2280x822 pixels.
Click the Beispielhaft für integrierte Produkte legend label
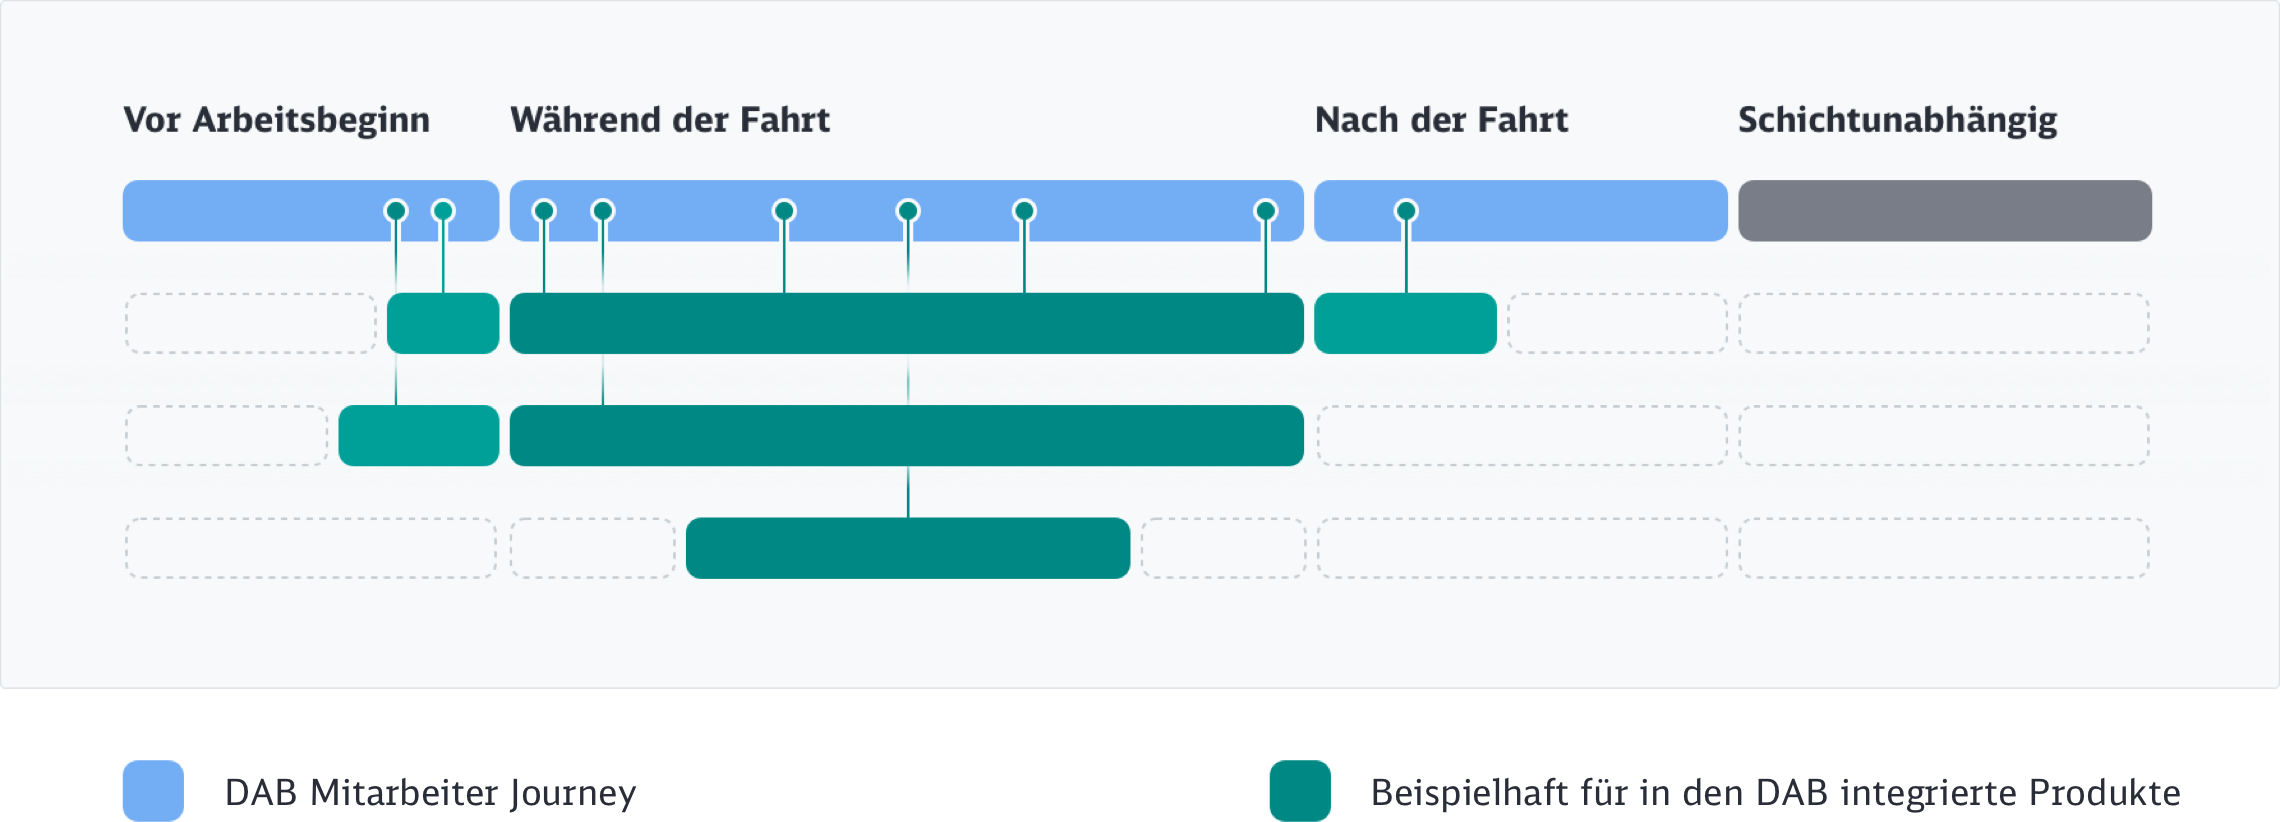coord(1775,793)
